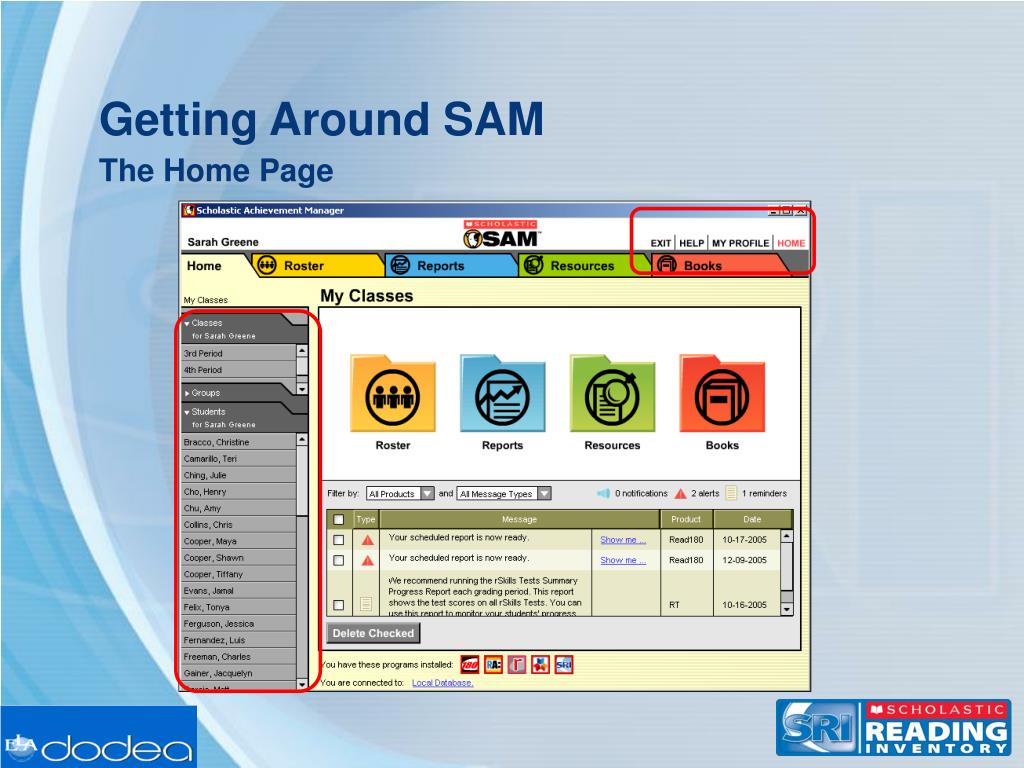Click the Date column header
Viewport: 1024px width, 768px height.
pos(752,519)
